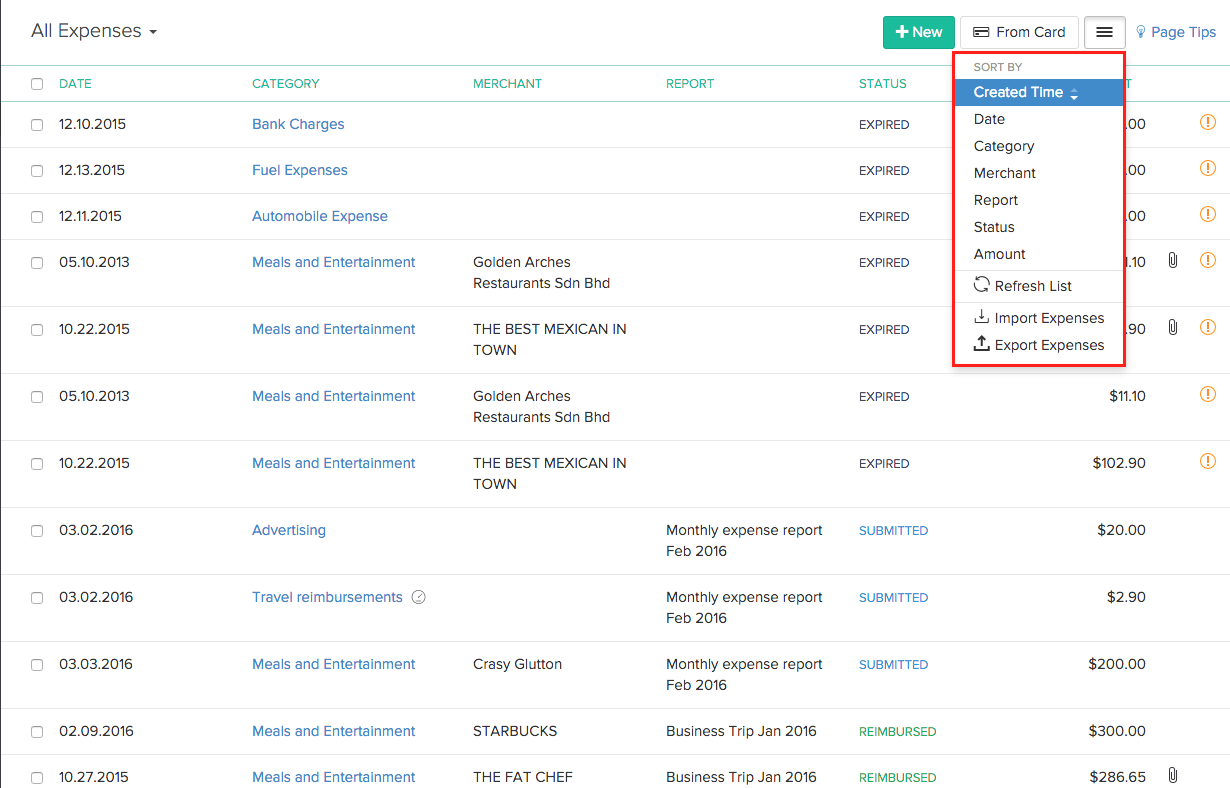Select checkbox for Advertising expense row
The height and width of the screenshot is (788, 1230).
(x=37, y=531)
